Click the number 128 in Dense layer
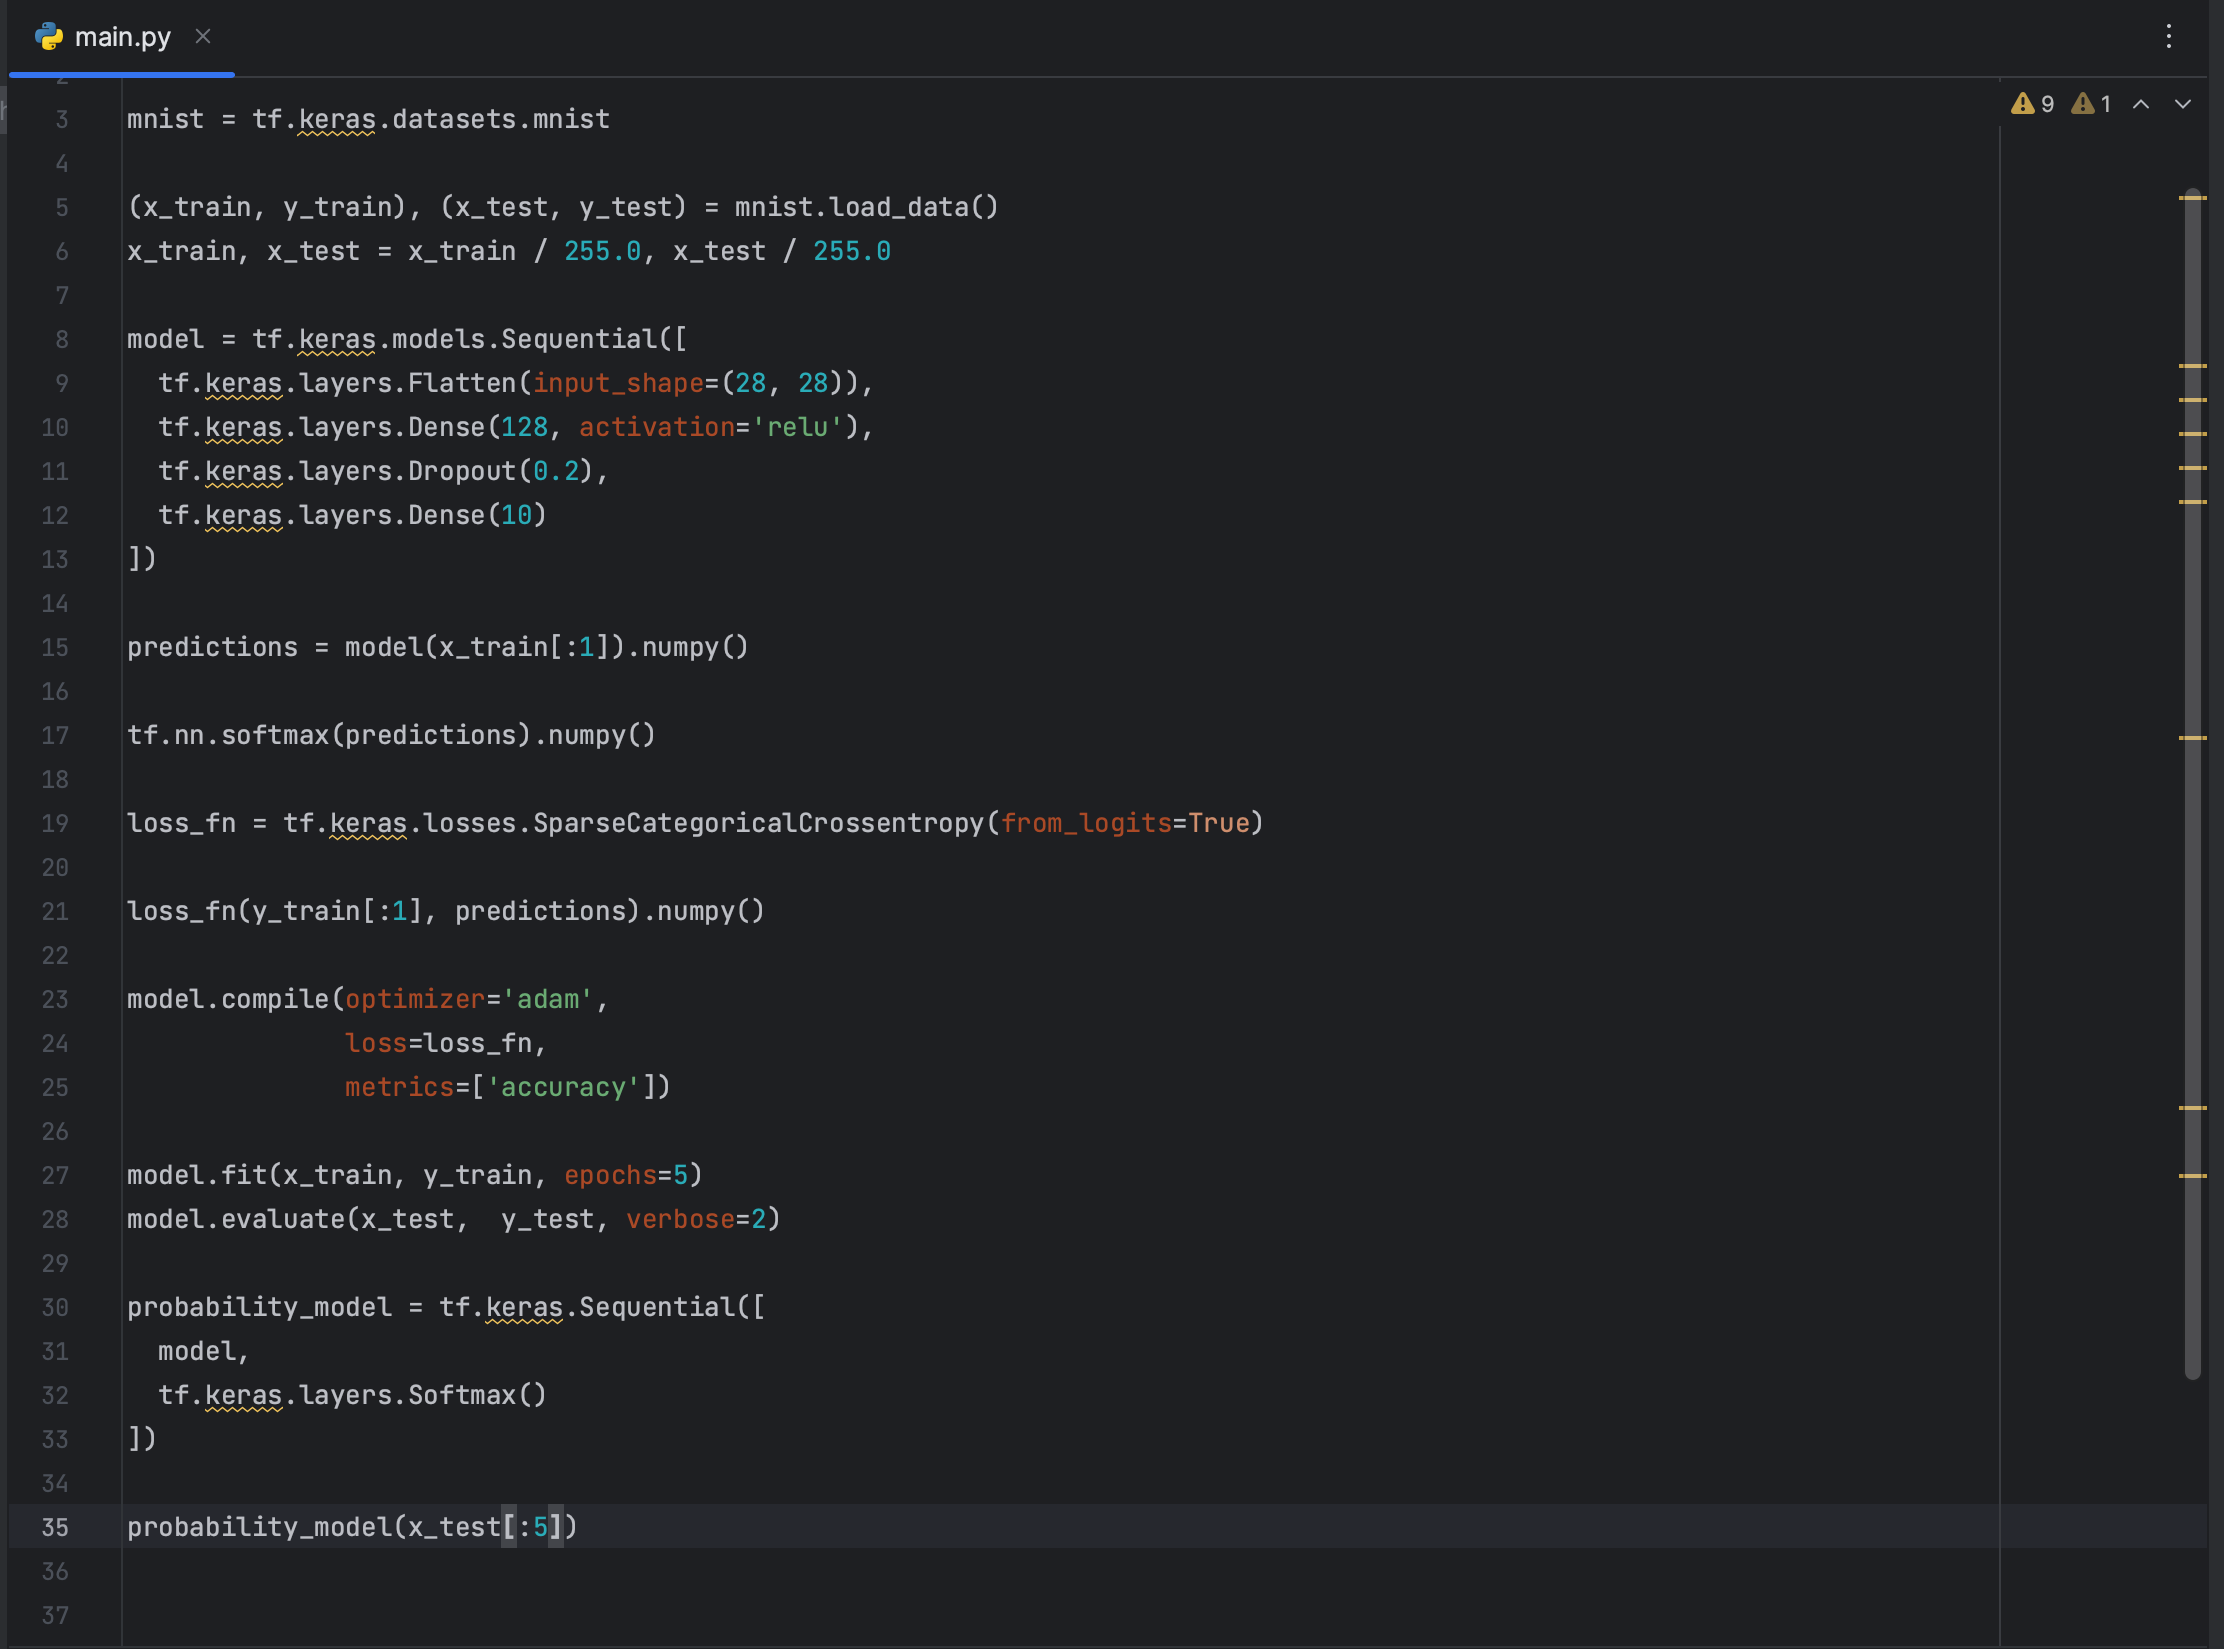This screenshot has height=1649, width=2224. (x=524, y=427)
